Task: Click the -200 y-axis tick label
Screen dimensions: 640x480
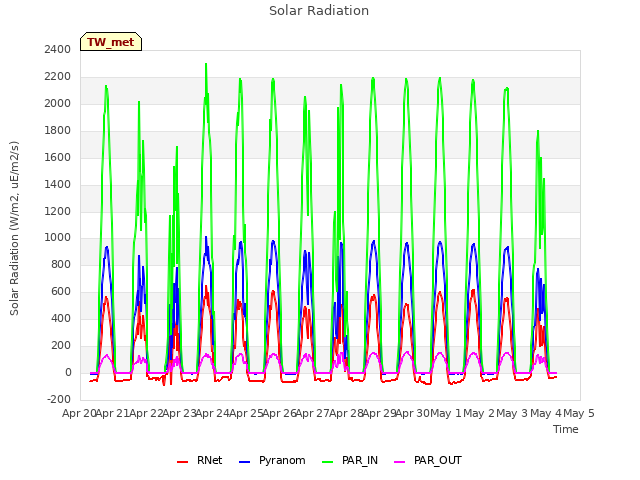Action: [59, 399]
